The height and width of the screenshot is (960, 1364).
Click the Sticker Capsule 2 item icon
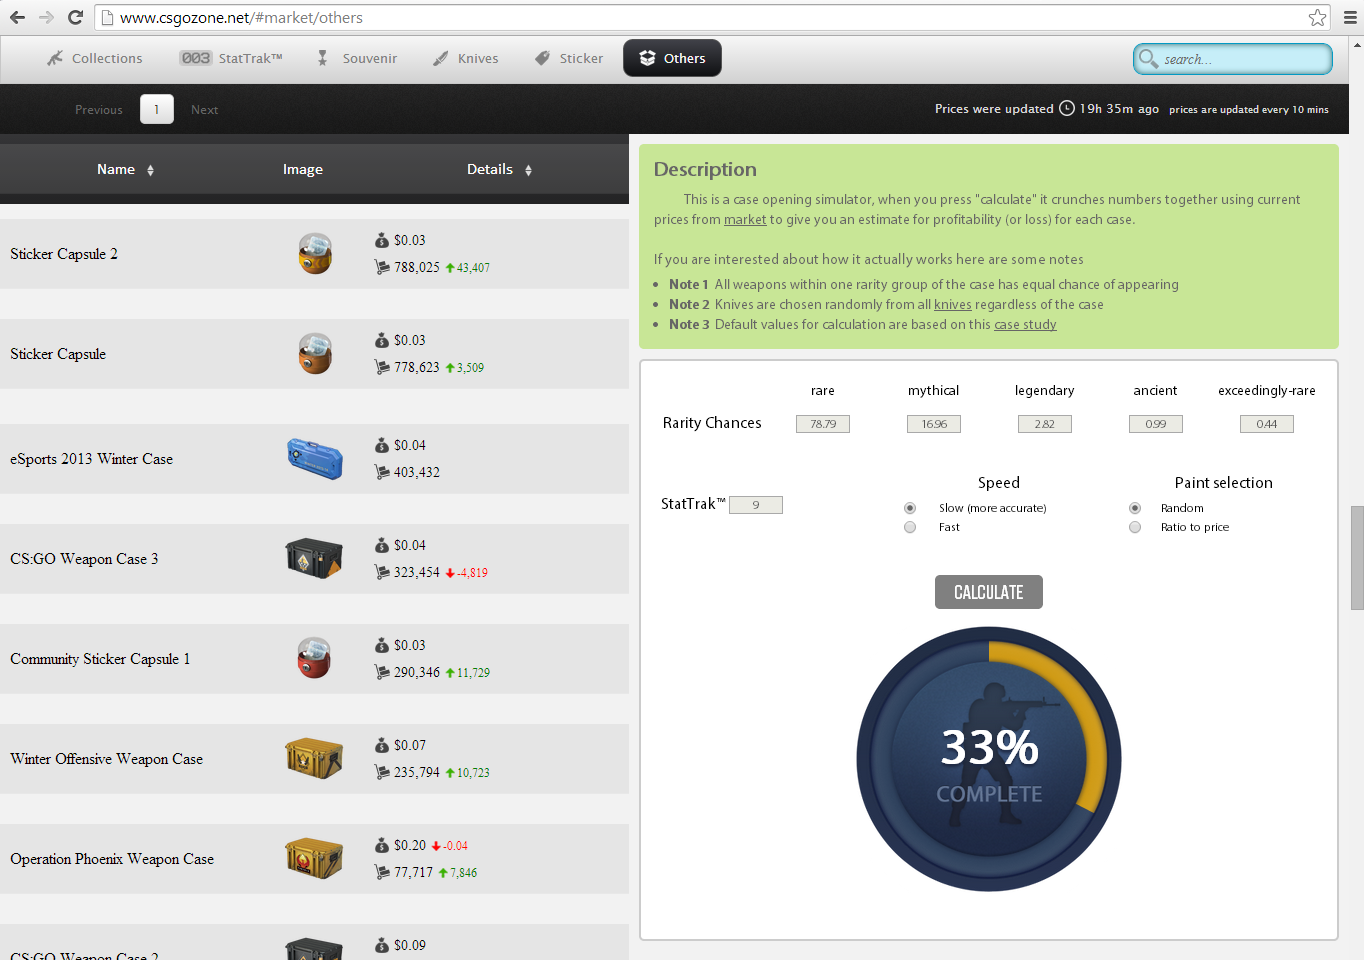point(314,254)
